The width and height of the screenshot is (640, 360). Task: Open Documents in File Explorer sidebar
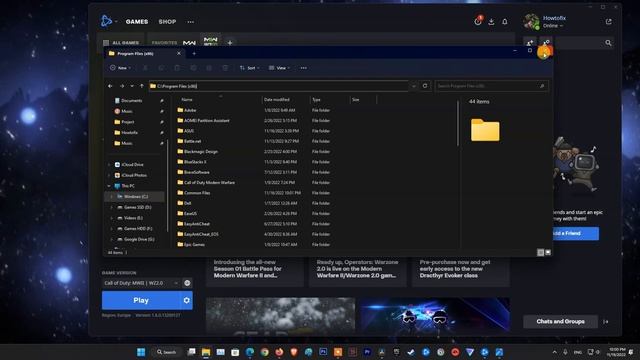[131, 100]
